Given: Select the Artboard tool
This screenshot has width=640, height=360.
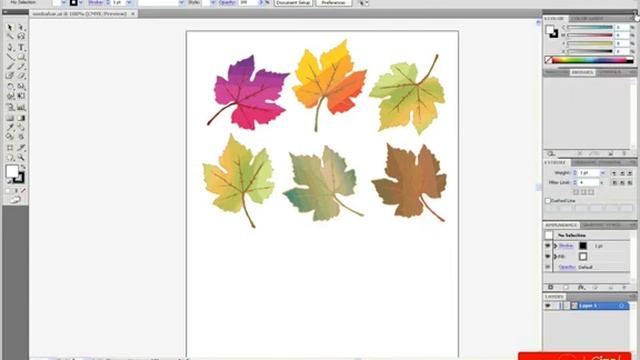Looking at the screenshot, I should pos(10,147).
